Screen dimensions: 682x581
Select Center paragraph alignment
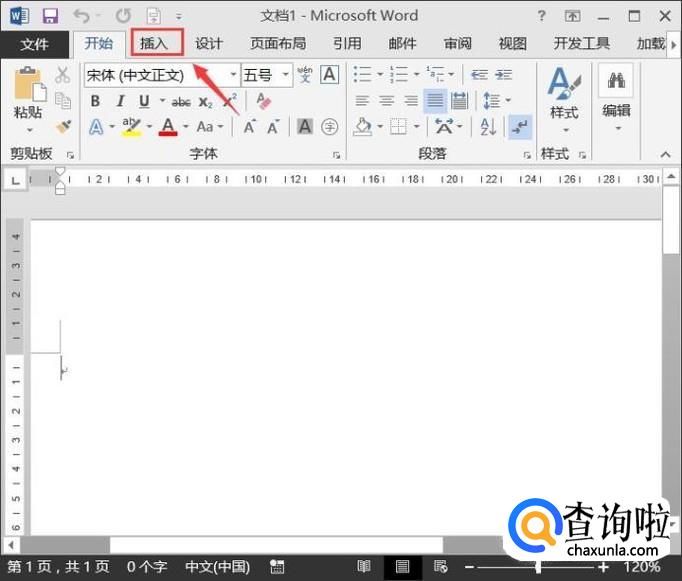386,101
